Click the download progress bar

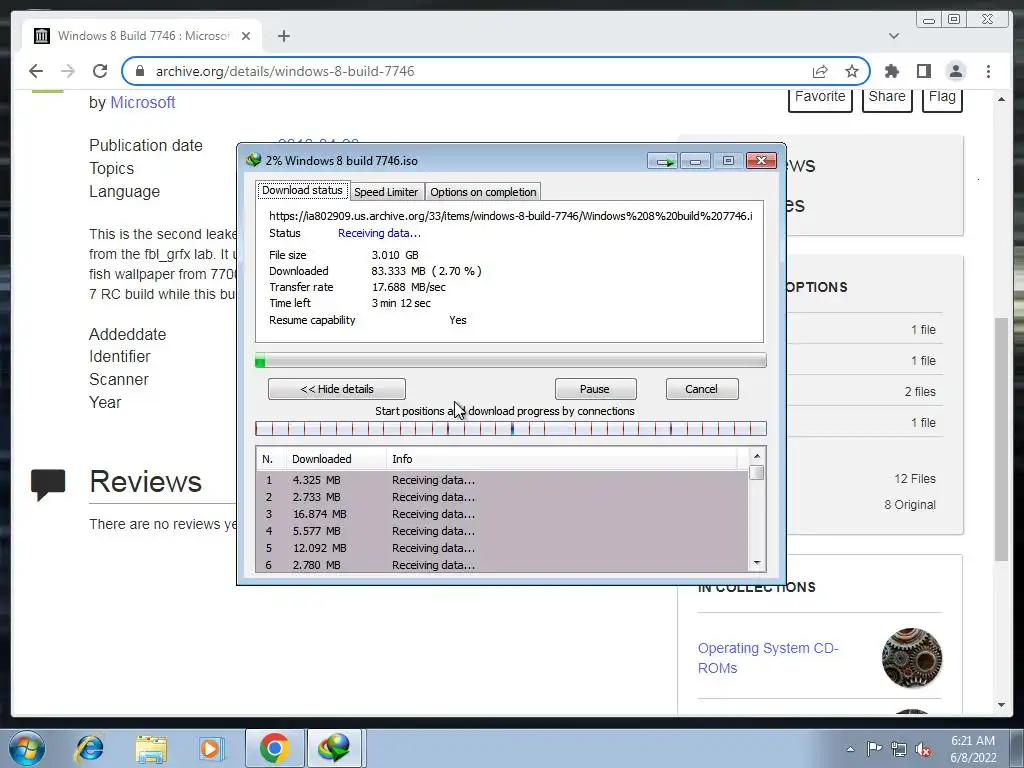pos(511,360)
